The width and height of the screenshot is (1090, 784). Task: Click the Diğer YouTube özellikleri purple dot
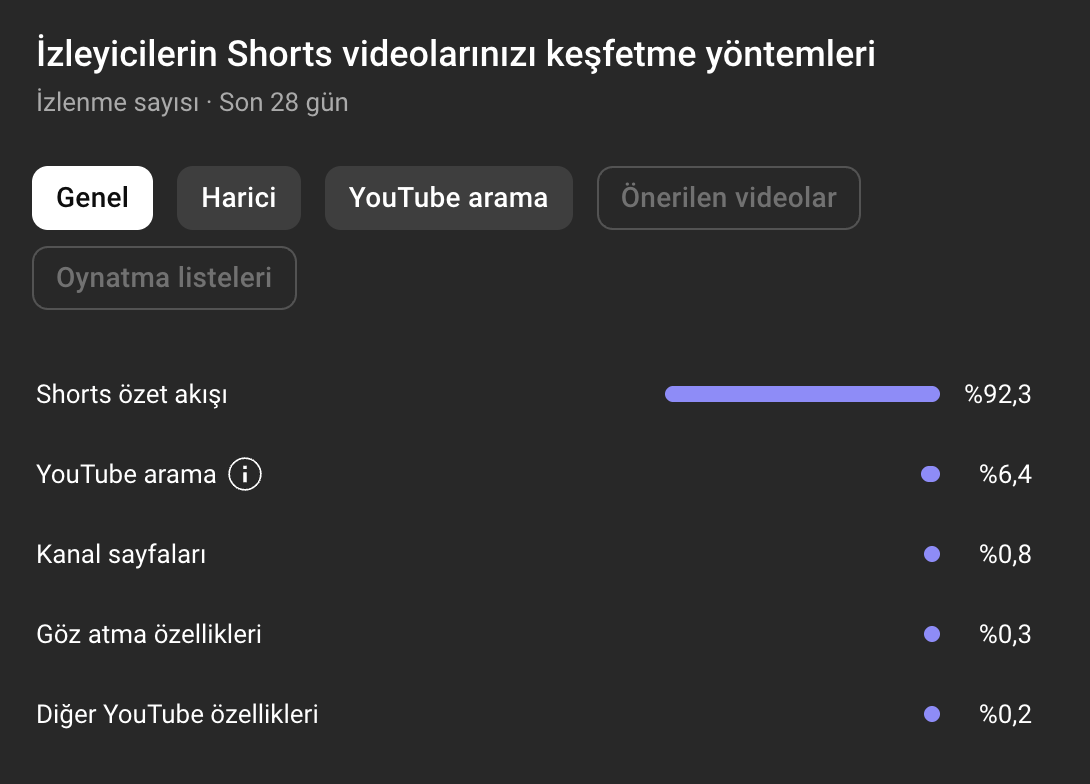(x=932, y=714)
